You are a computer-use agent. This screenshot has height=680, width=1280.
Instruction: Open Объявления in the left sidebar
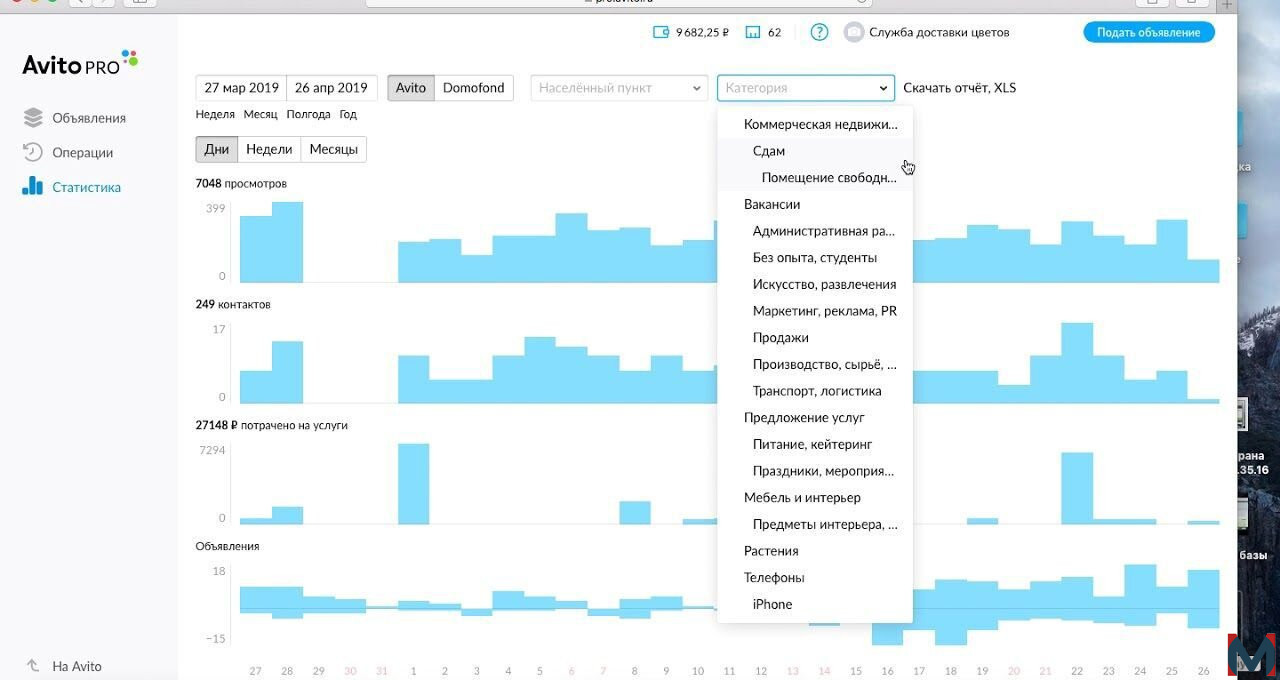tap(75, 118)
